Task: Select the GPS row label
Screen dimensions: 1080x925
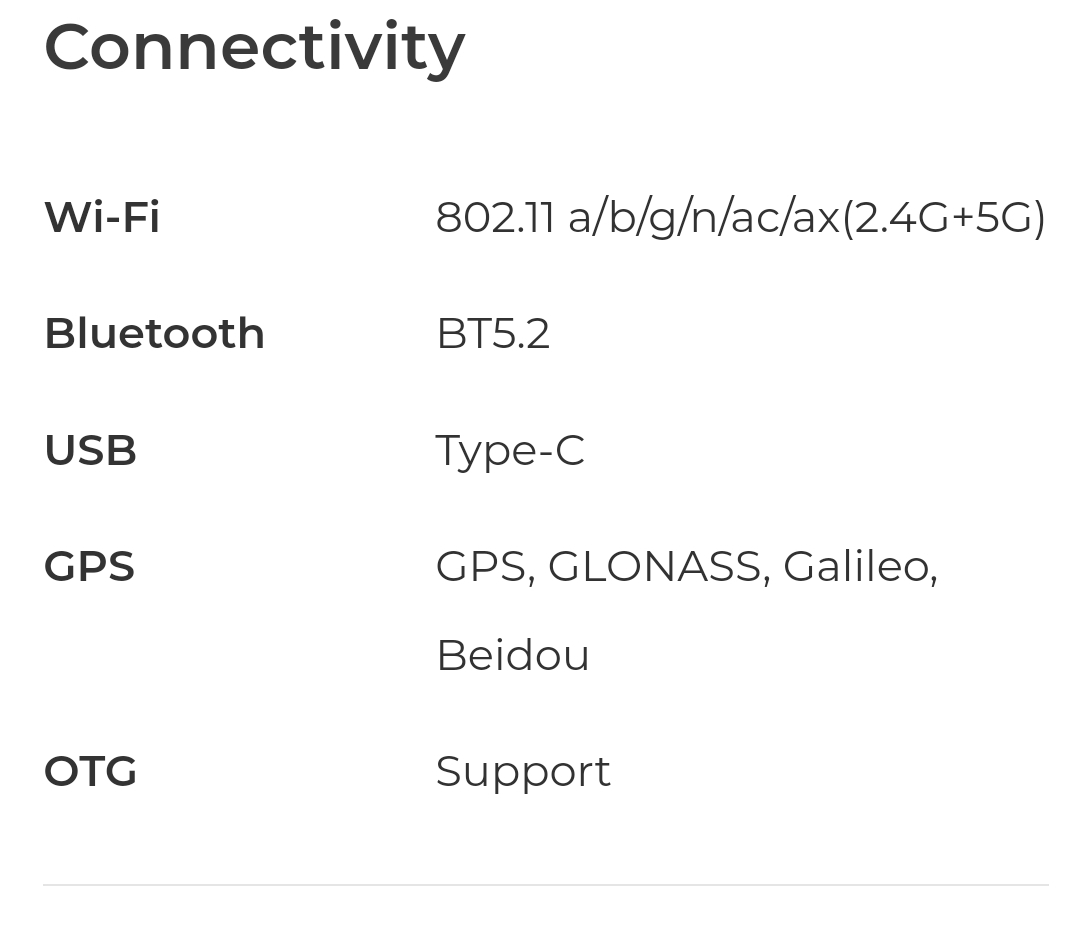Action: click(x=90, y=567)
